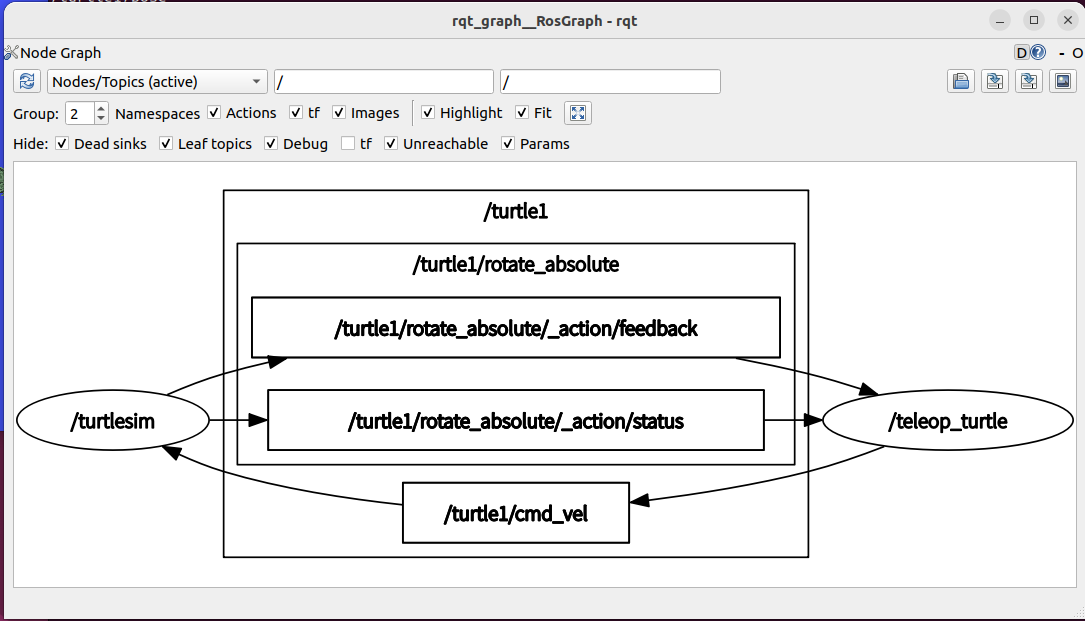This screenshot has width=1085, height=621.
Task: Refresh the ROS graph
Action: coord(27,82)
